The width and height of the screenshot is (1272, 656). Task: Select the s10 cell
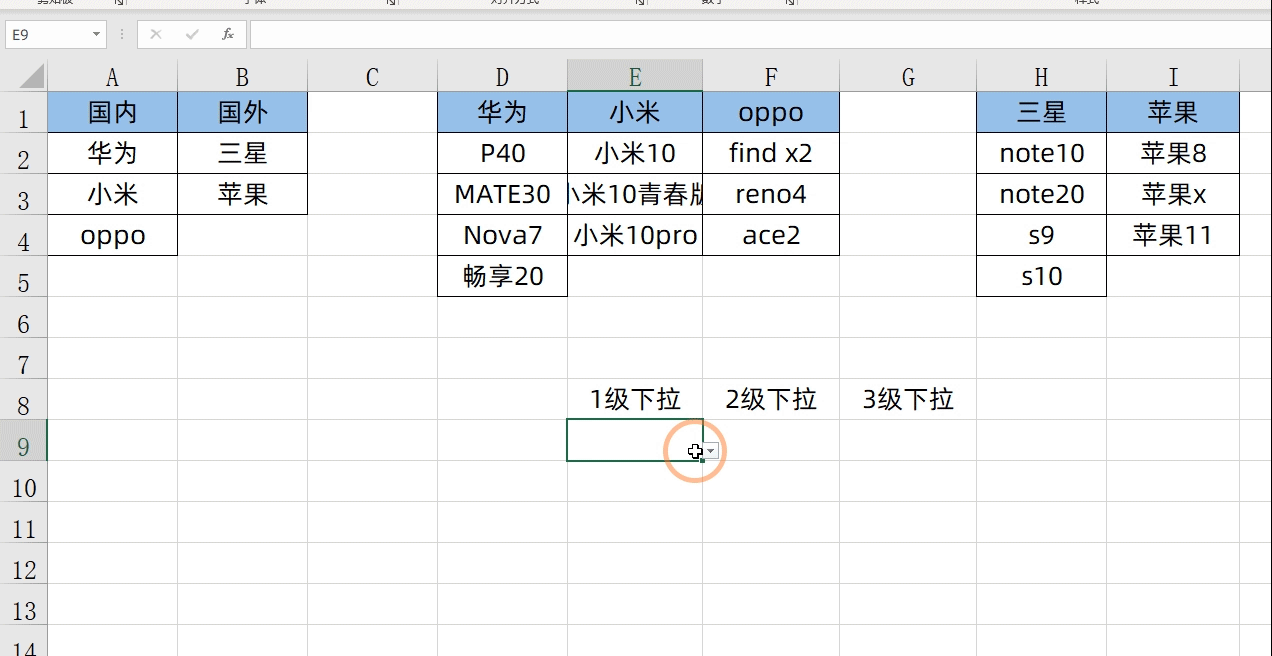tap(1041, 276)
